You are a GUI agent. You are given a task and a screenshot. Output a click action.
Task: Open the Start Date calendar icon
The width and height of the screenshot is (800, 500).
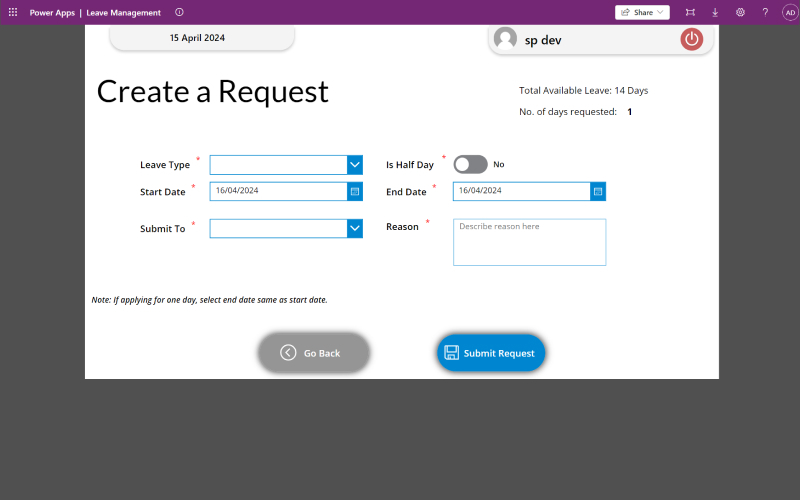tap(355, 191)
